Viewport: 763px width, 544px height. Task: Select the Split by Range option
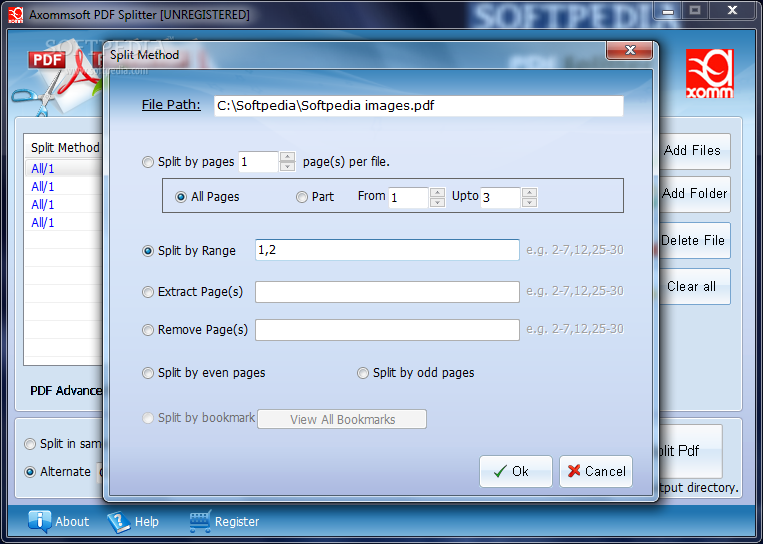(148, 251)
